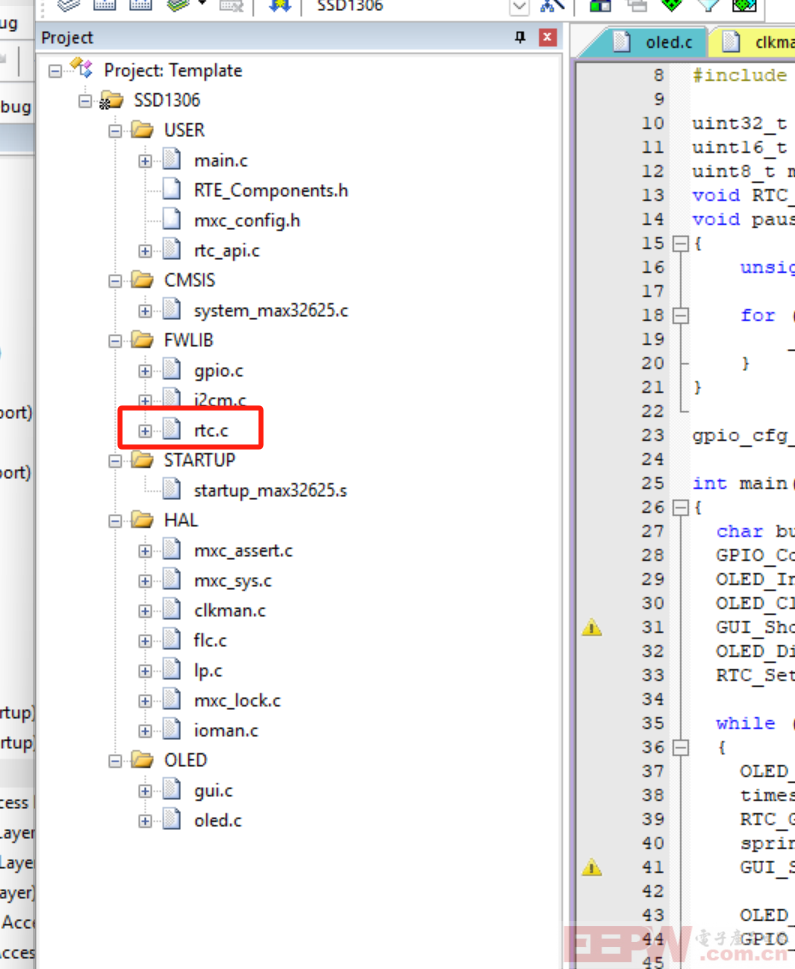This screenshot has width=795, height=969.
Task: Click the flc.c file icon
Action: tap(172, 640)
